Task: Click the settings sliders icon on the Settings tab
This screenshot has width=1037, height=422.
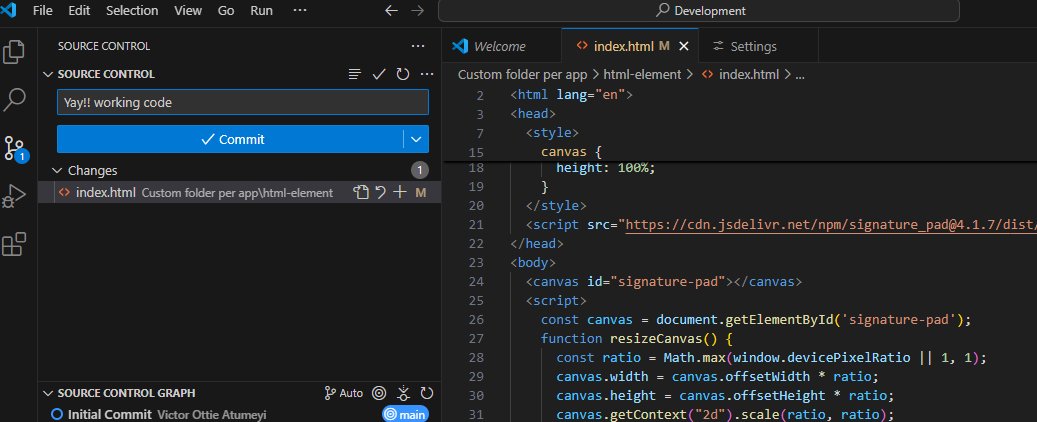Action: coord(718,46)
